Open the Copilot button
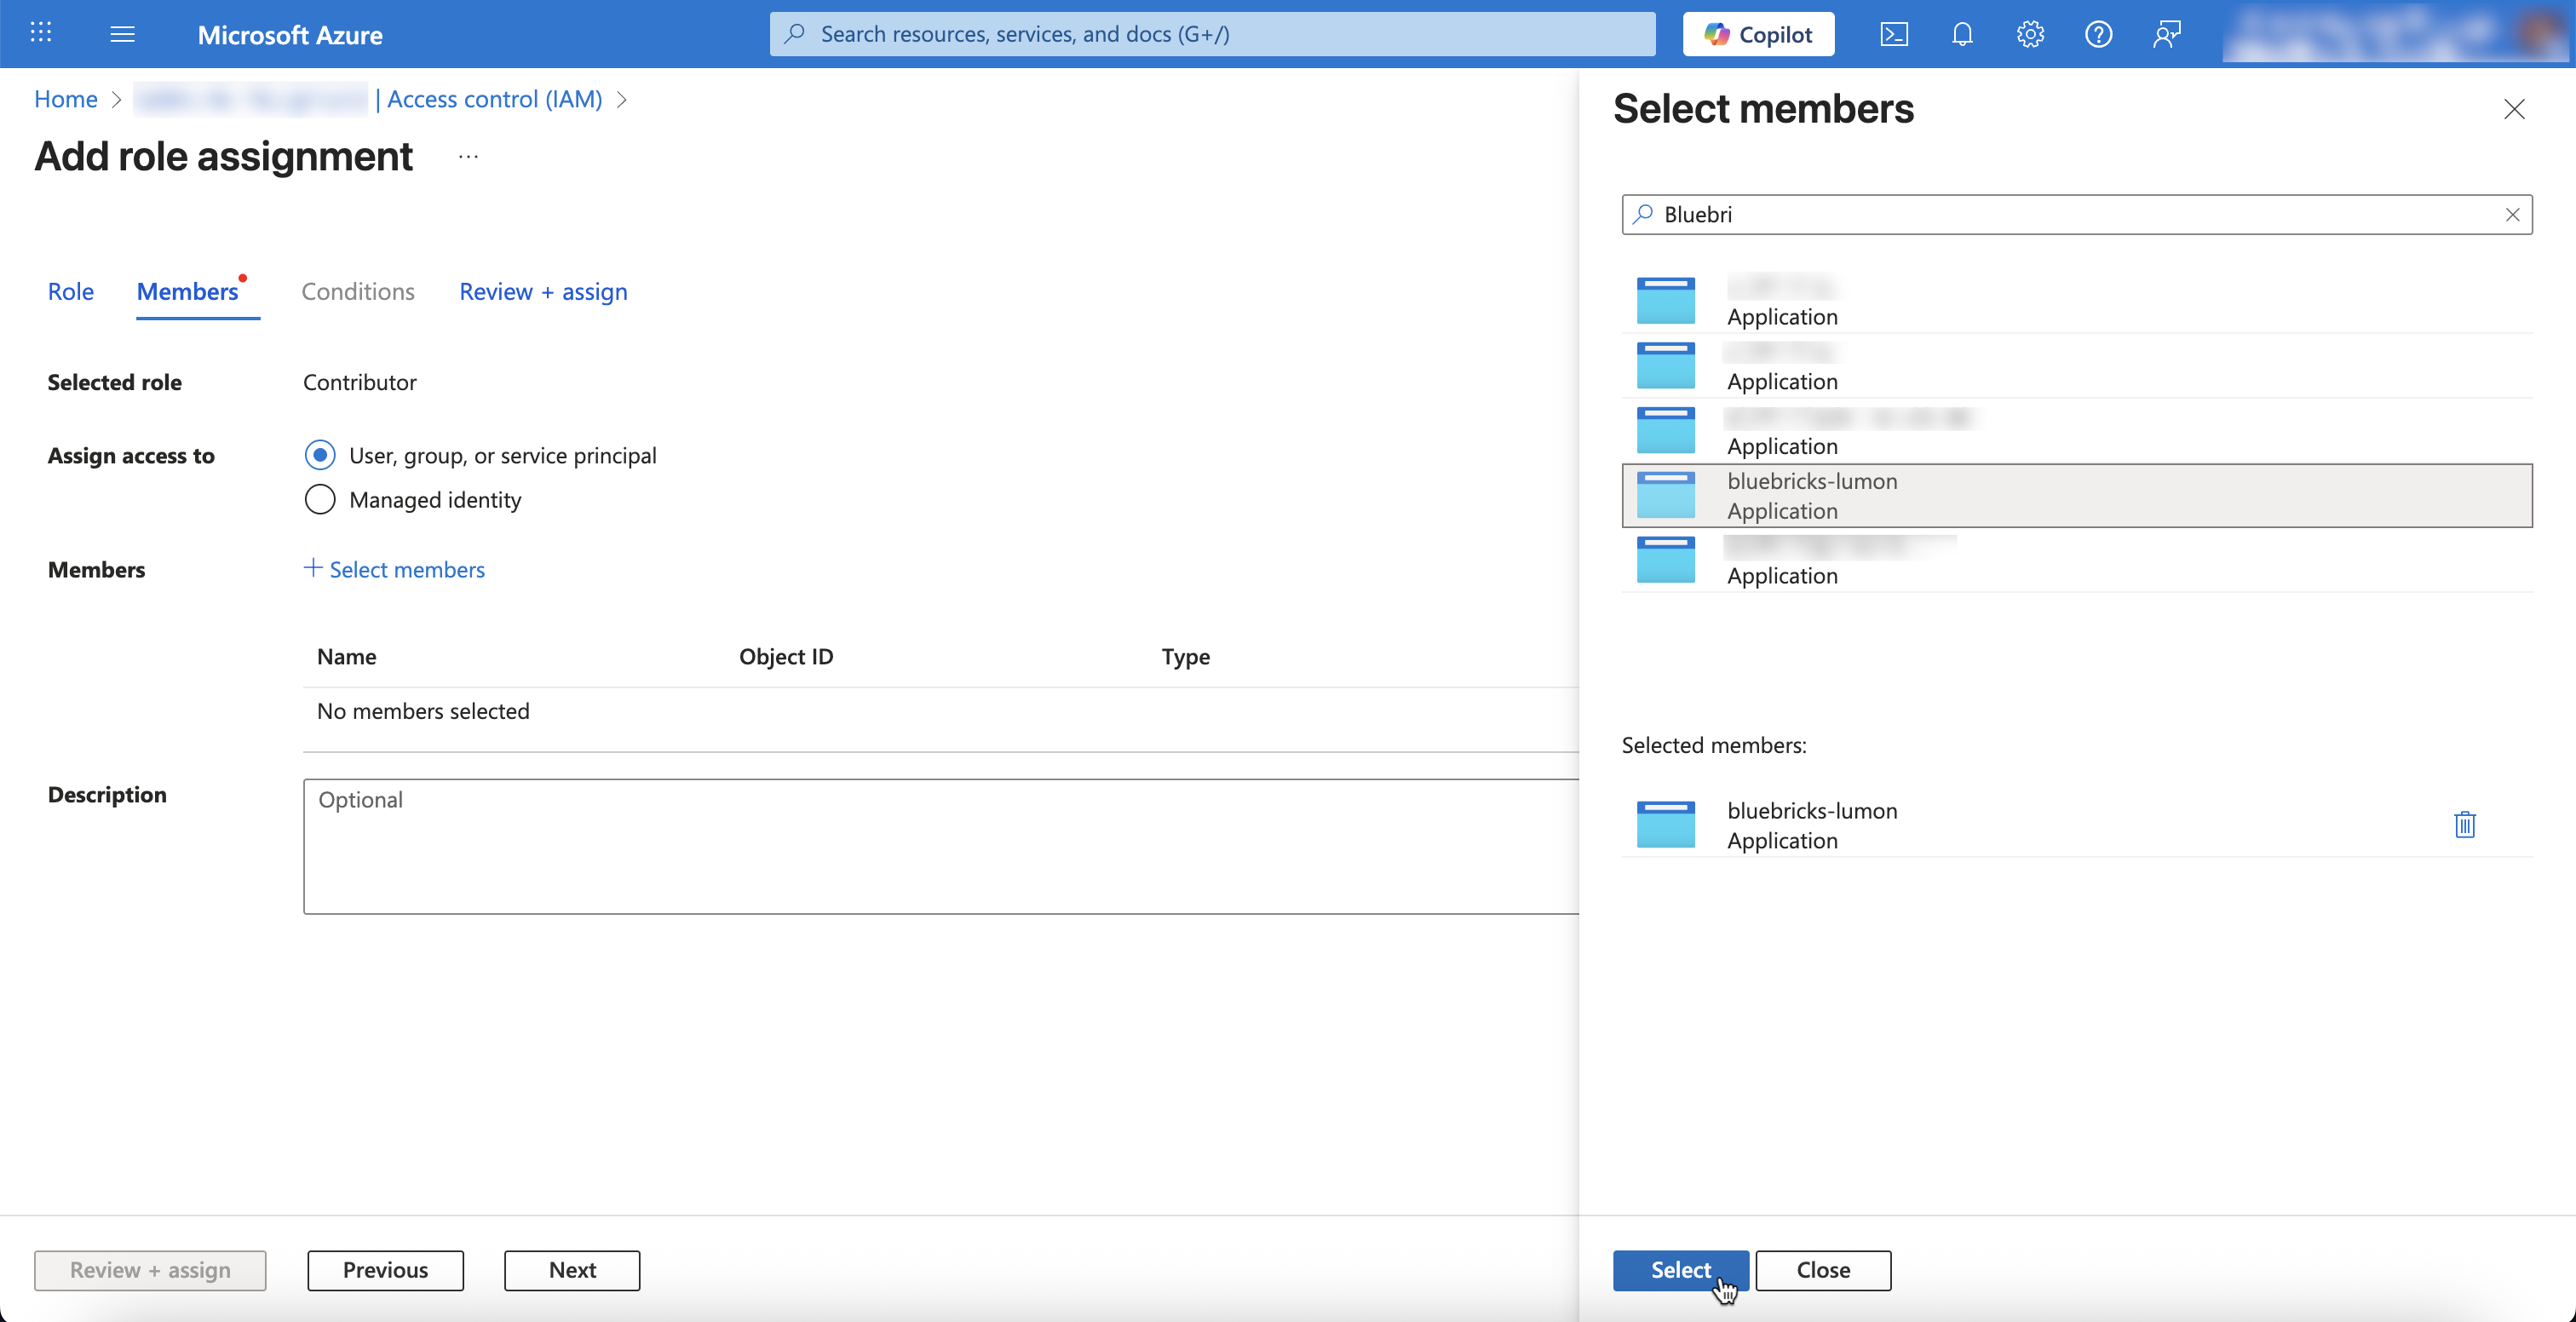Image resolution: width=2576 pixels, height=1322 pixels. point(1758,34)
